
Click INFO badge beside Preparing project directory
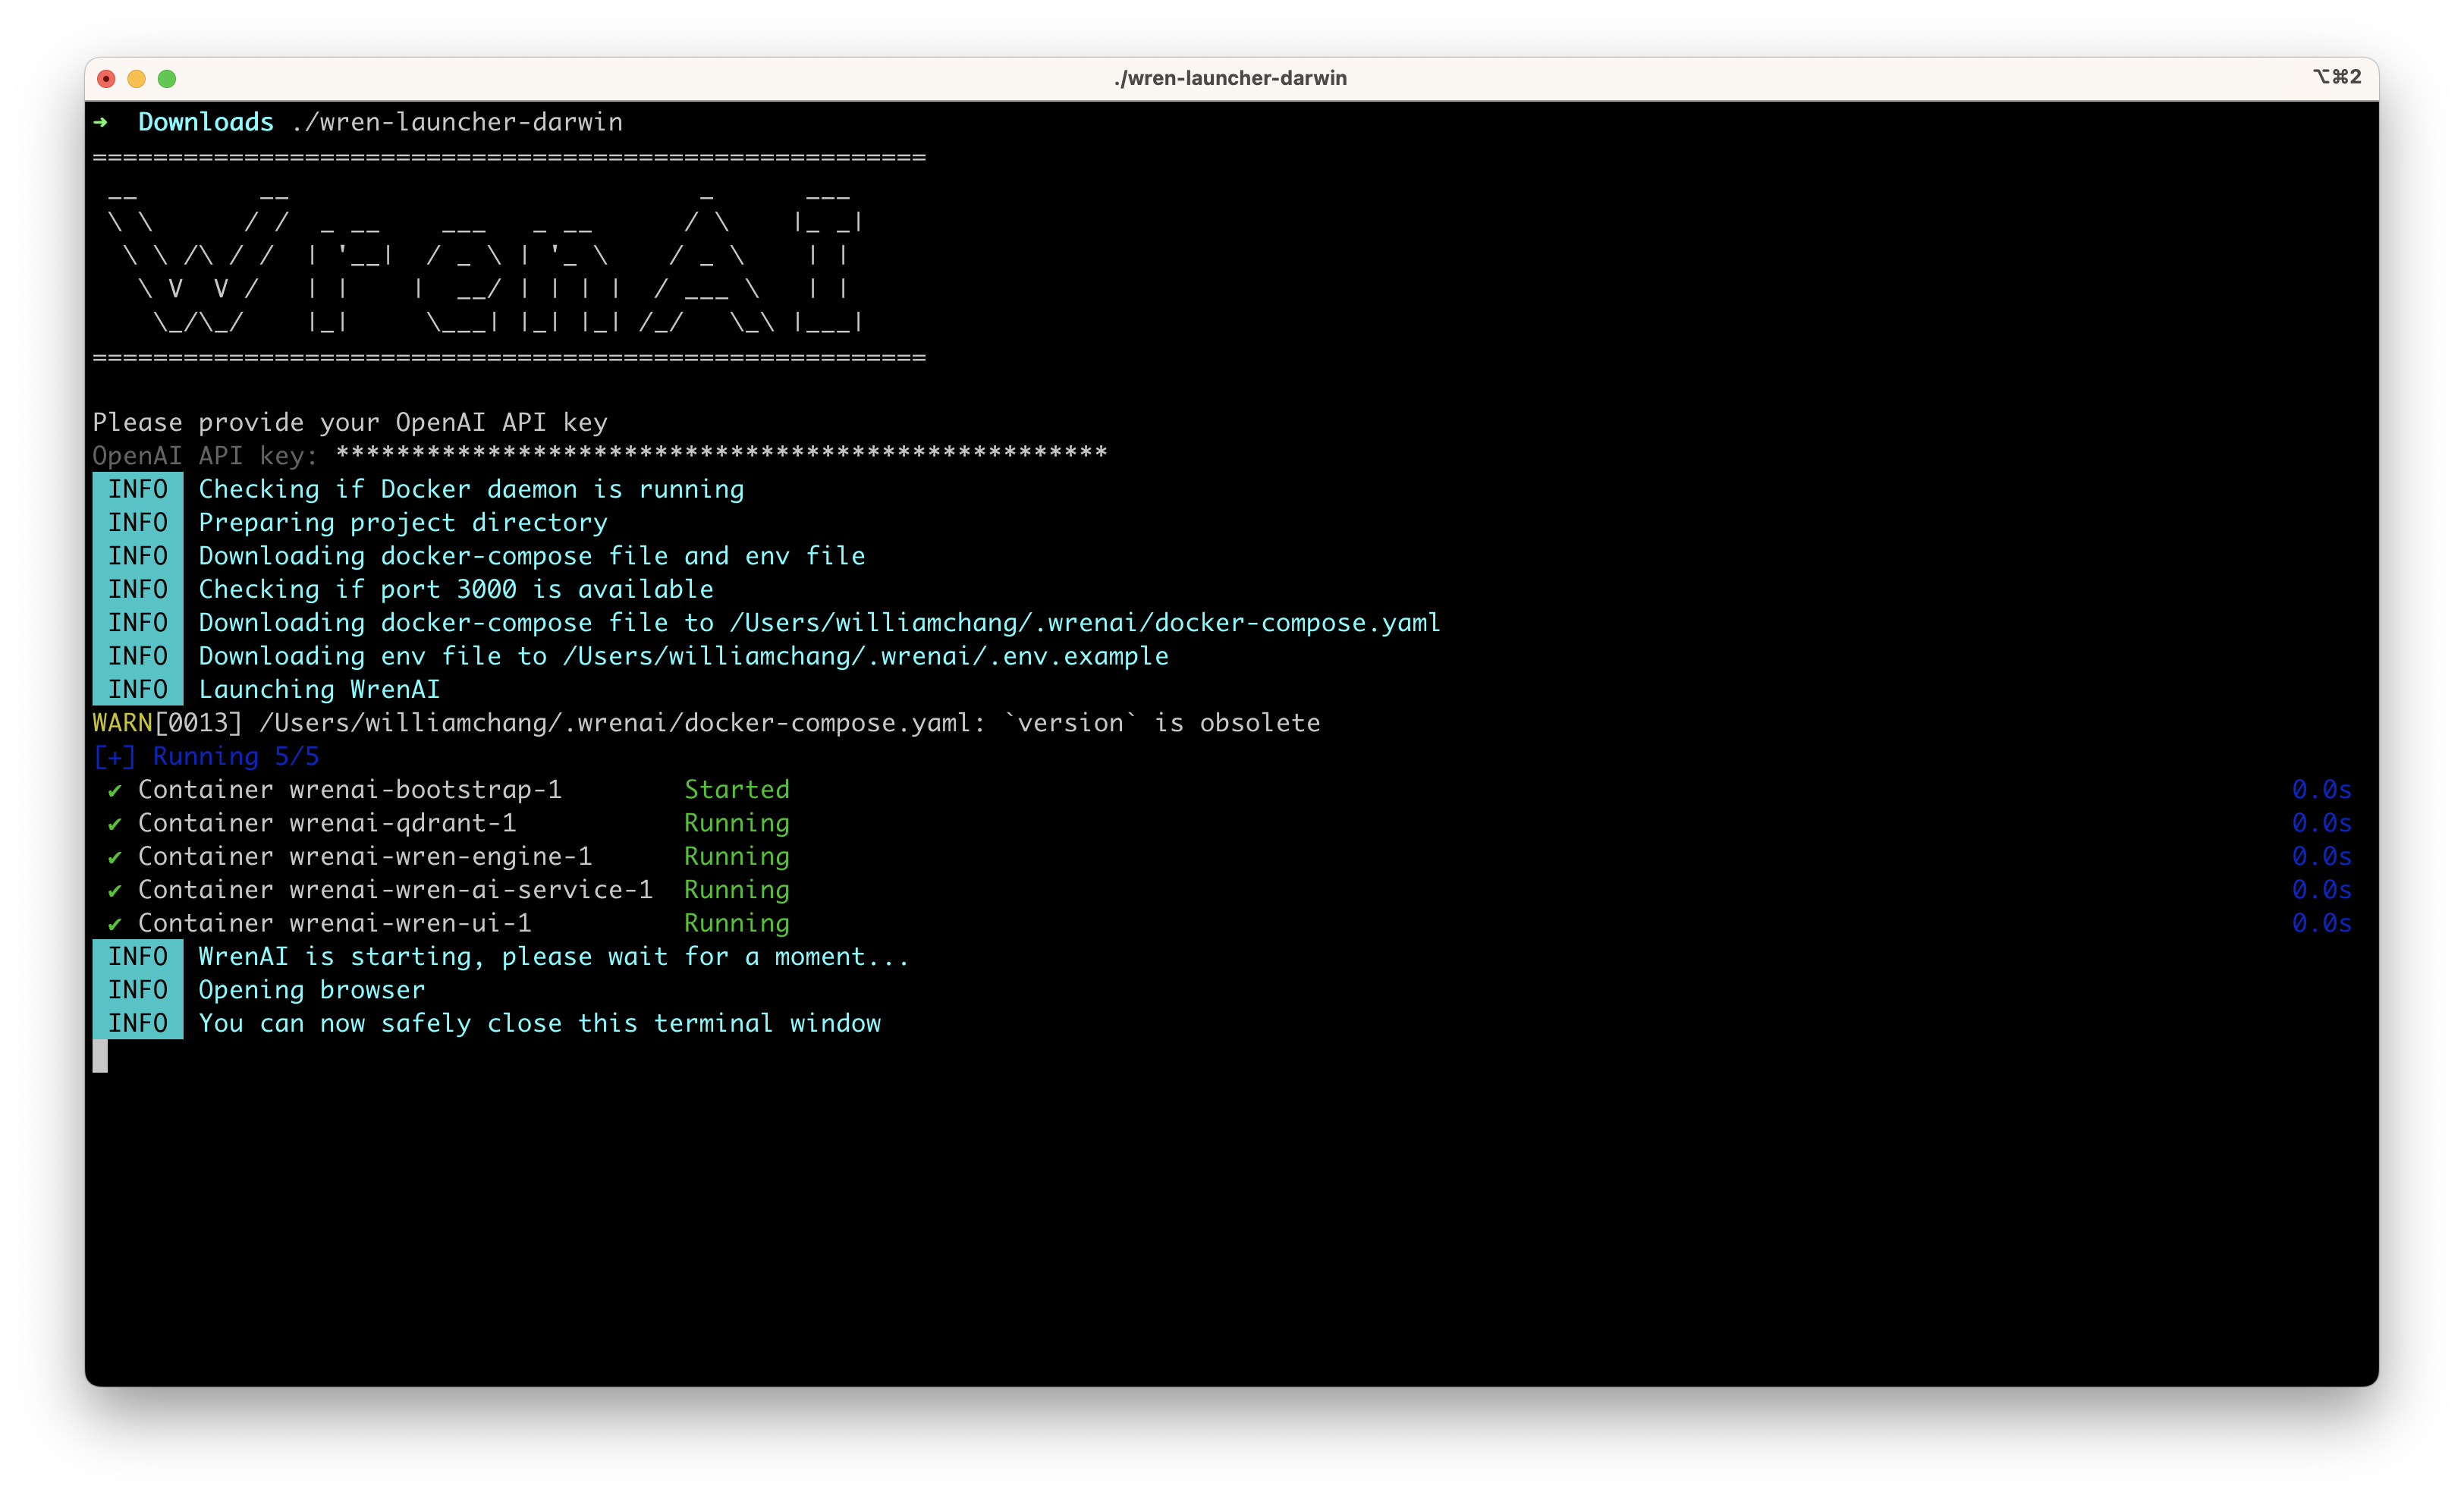pos(138,523)
